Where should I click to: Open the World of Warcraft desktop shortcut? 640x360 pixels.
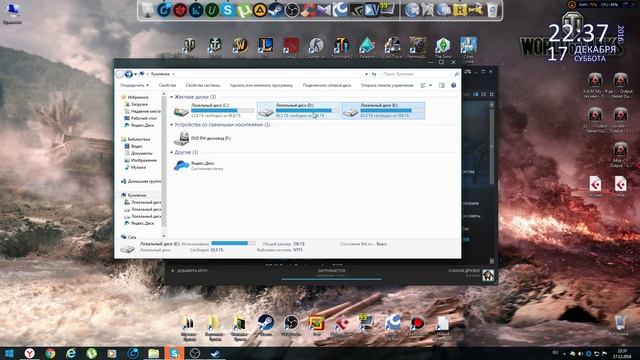(240, 46)
